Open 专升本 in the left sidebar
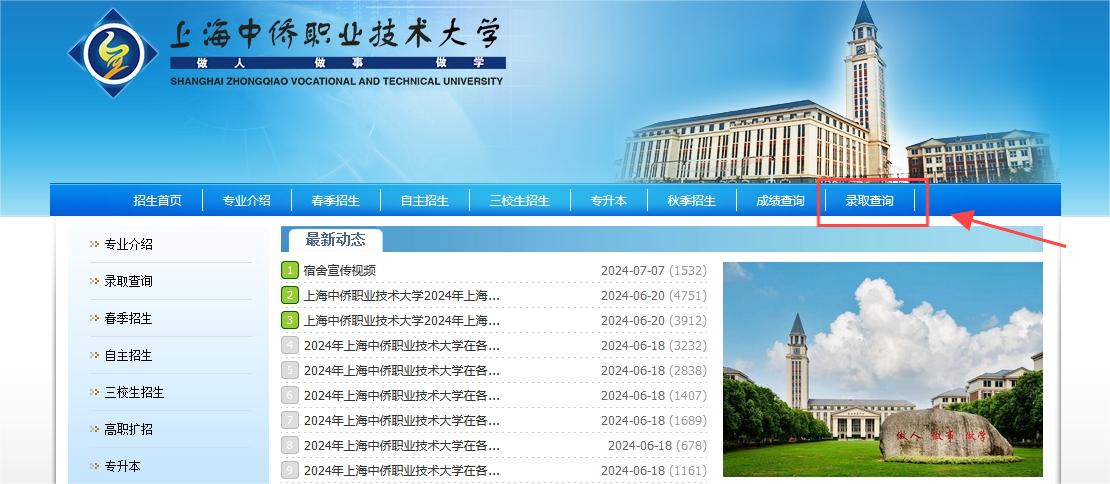Image resolution: width=1110 pixels, height=484 pixels. [123, 466]
